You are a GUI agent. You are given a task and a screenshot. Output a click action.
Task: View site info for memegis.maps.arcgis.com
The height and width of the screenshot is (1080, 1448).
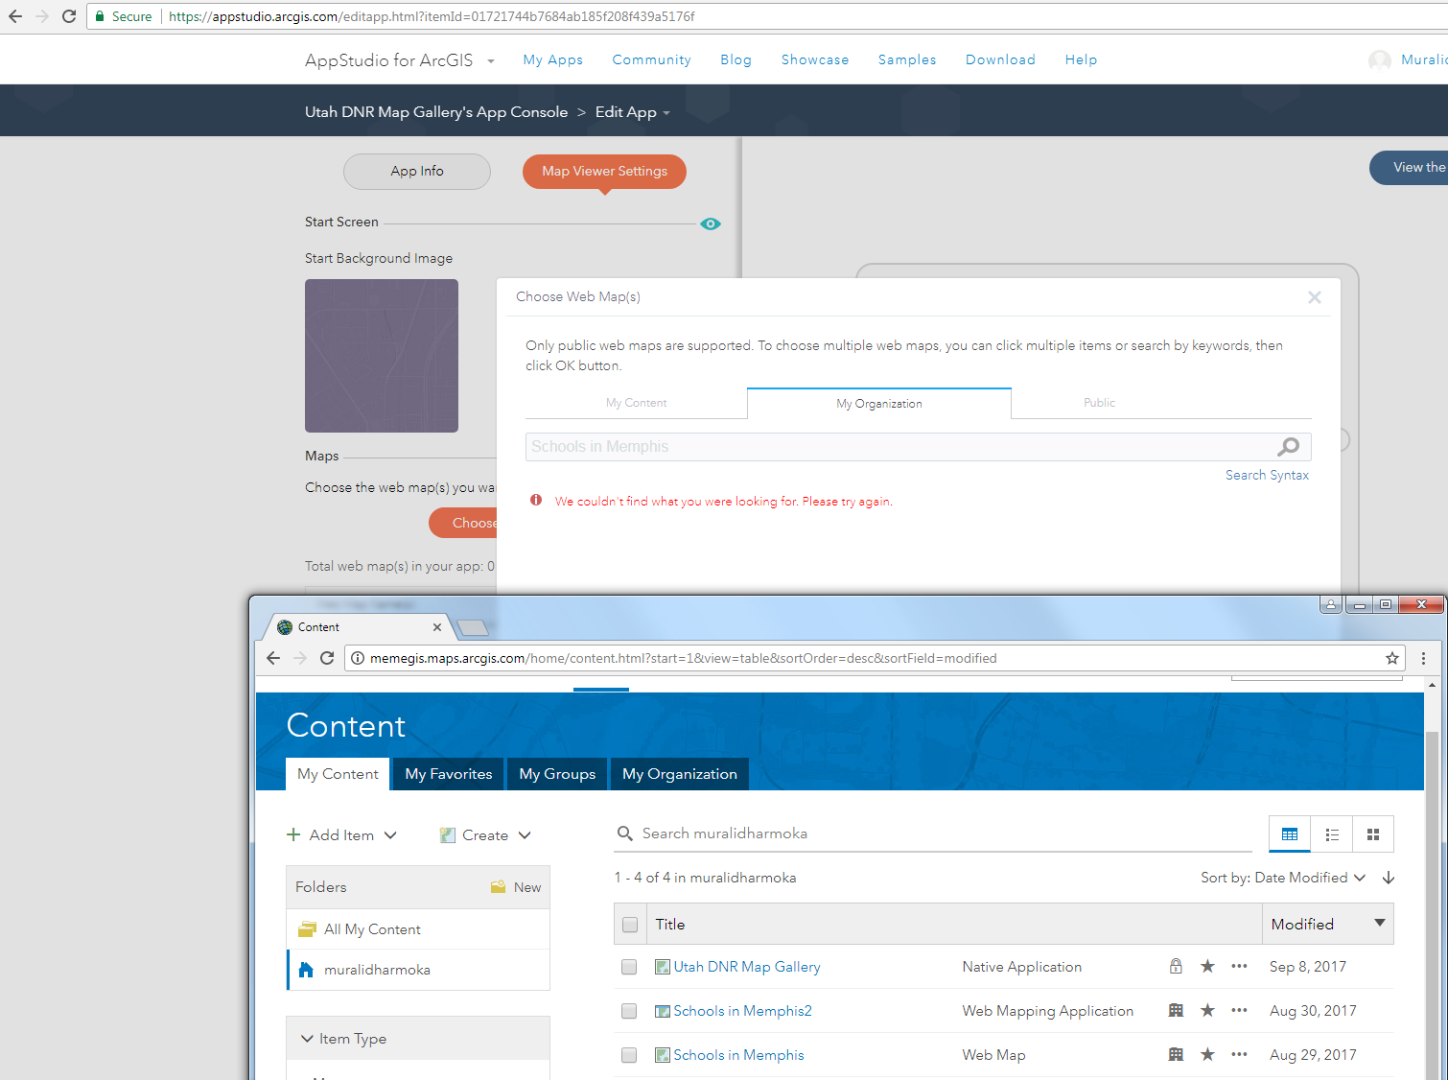tap(357, 658)
